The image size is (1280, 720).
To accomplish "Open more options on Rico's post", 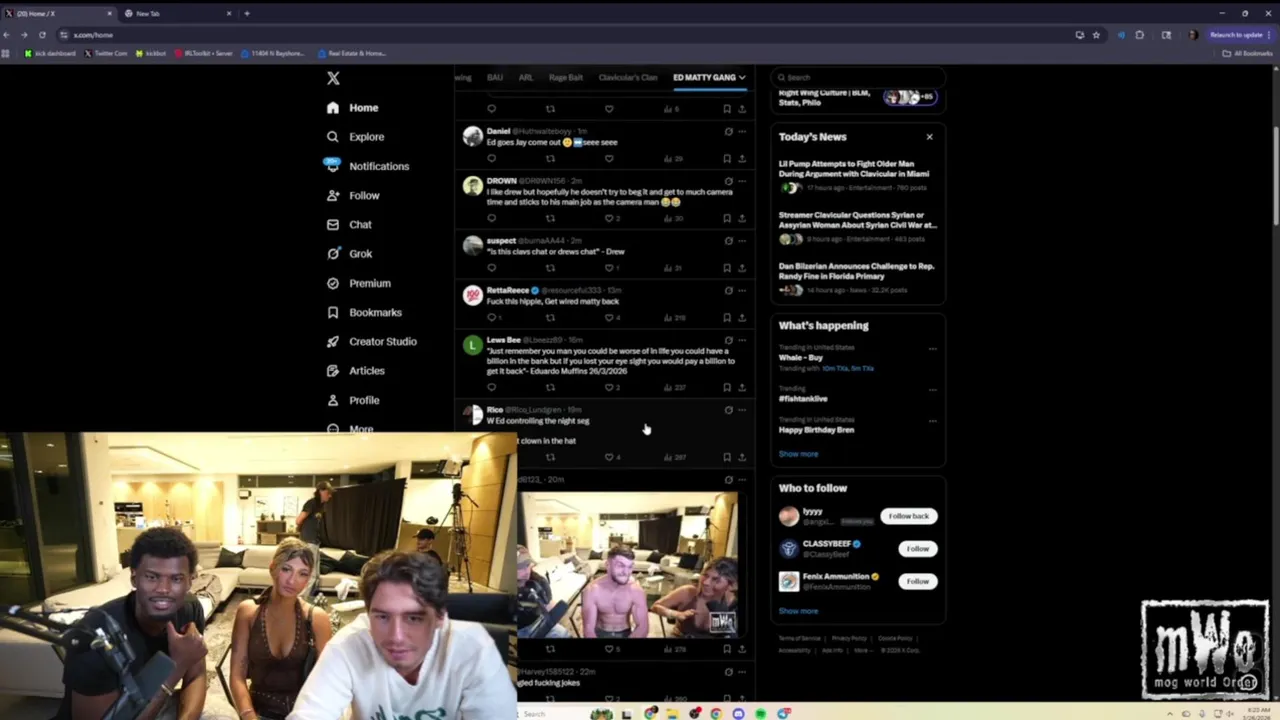I will tap(741, 410).
